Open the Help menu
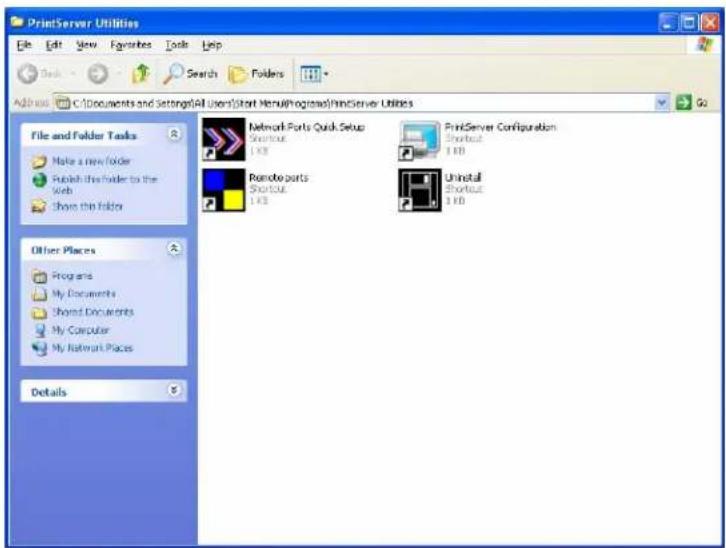 click(212, 45)
